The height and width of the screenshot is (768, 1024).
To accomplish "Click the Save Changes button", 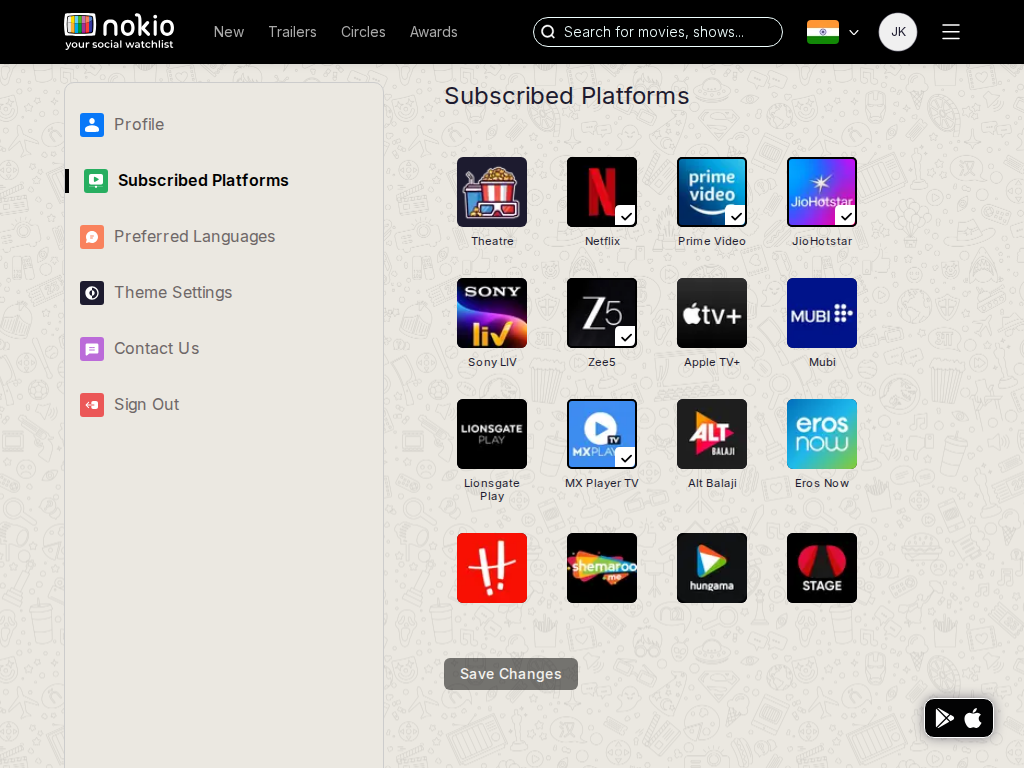I will pyautogui.click(x=511, y=674).
